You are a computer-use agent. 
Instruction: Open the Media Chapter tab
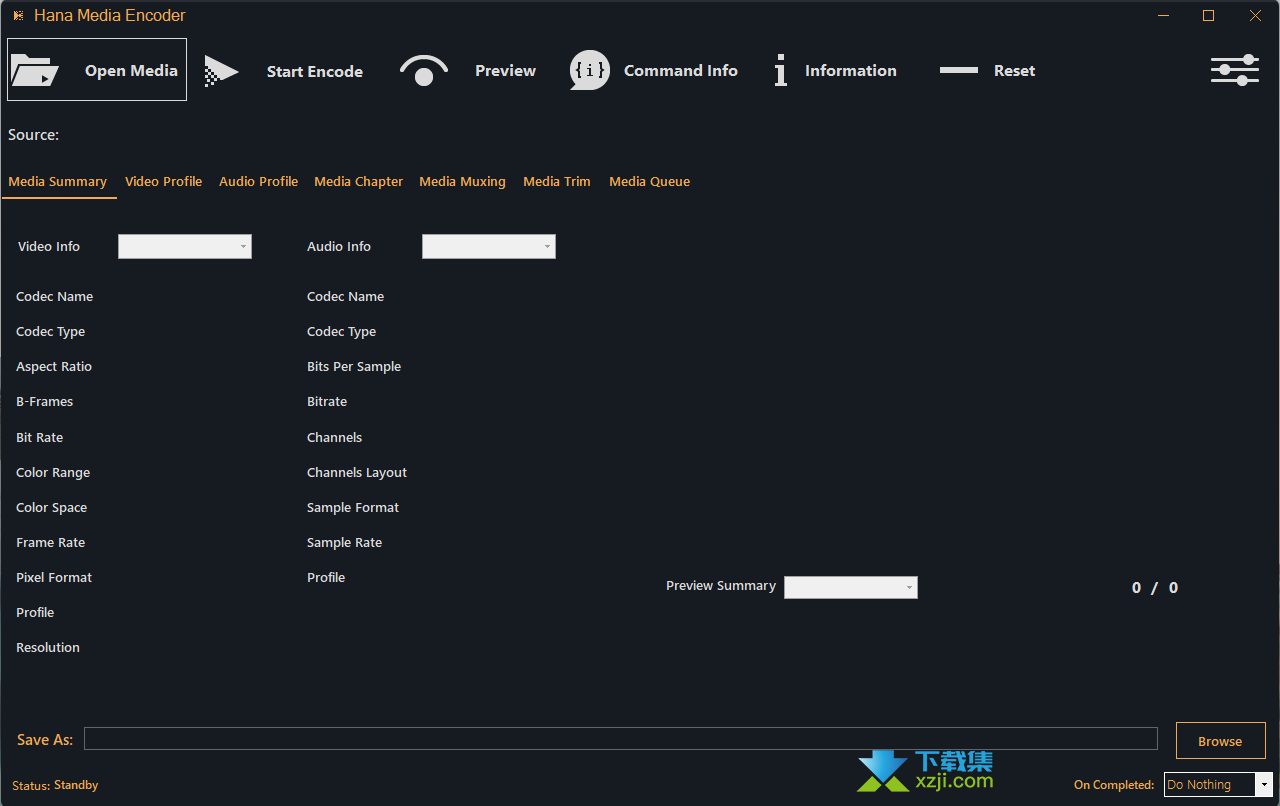358,182
